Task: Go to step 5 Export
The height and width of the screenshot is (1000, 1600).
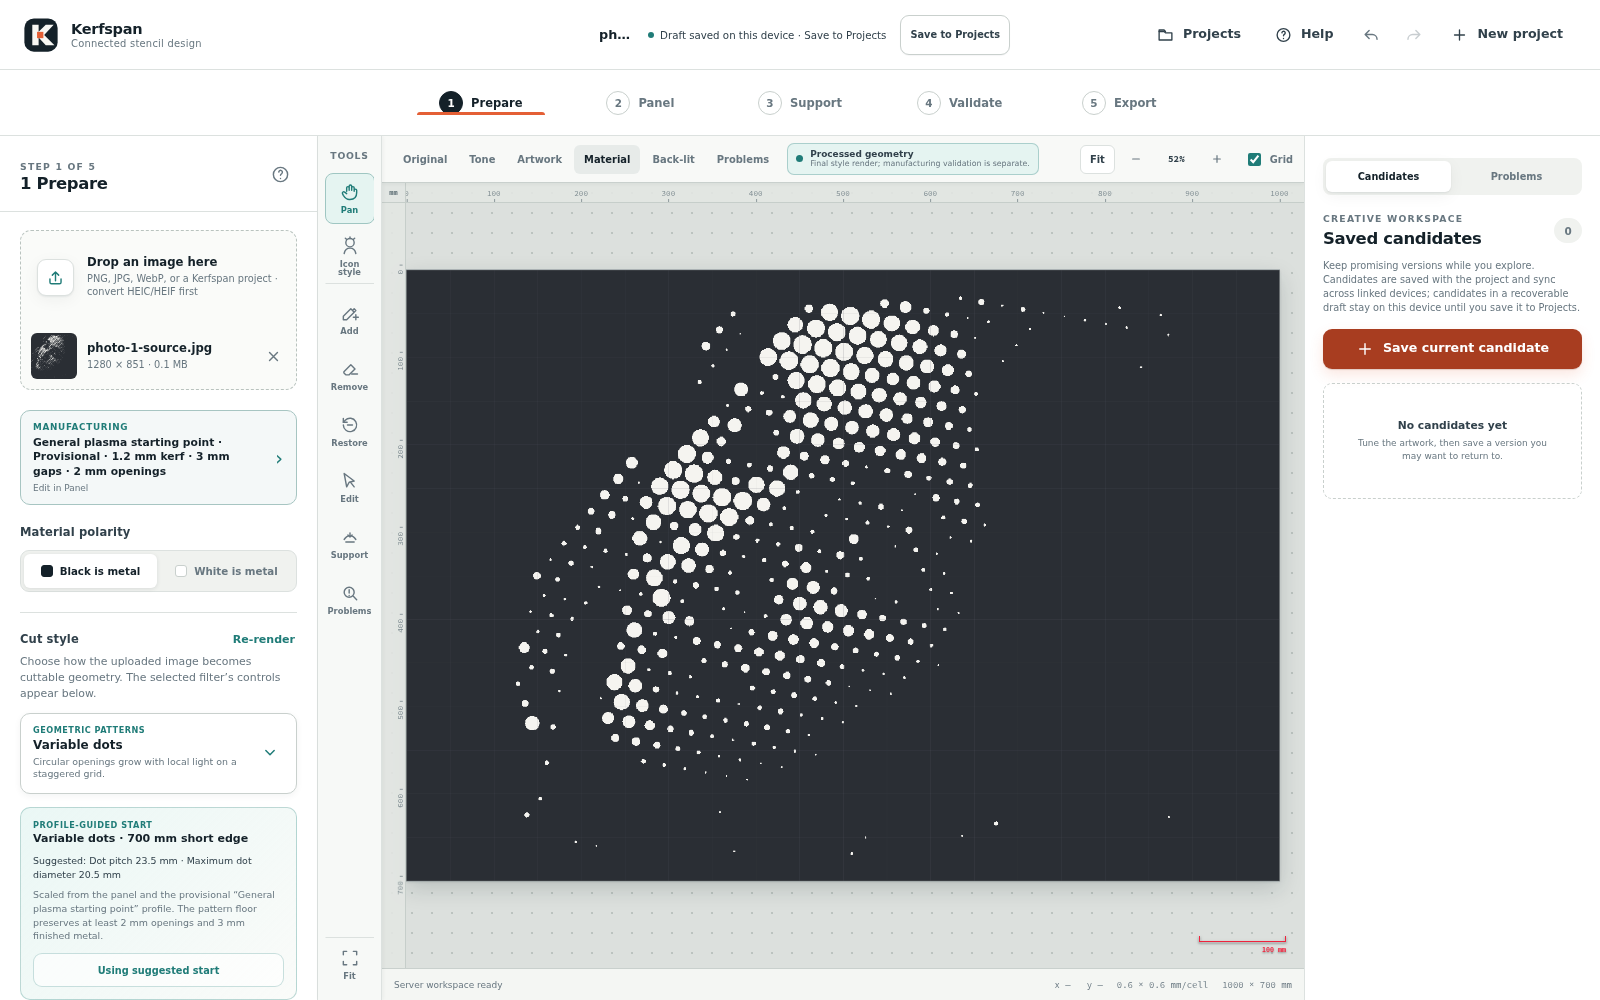Action: point(1120,103)
